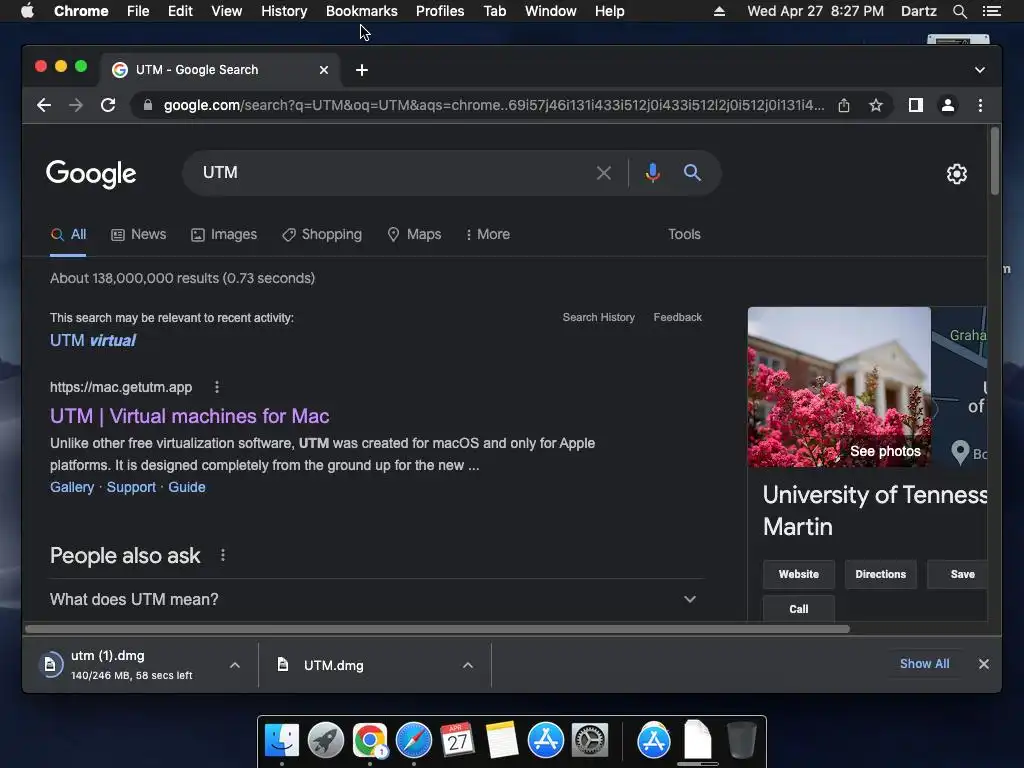Image resolution: width=1024 pixels, height=768 pixels.
Task: Go back to the previous page
Action: coord(44,105)
